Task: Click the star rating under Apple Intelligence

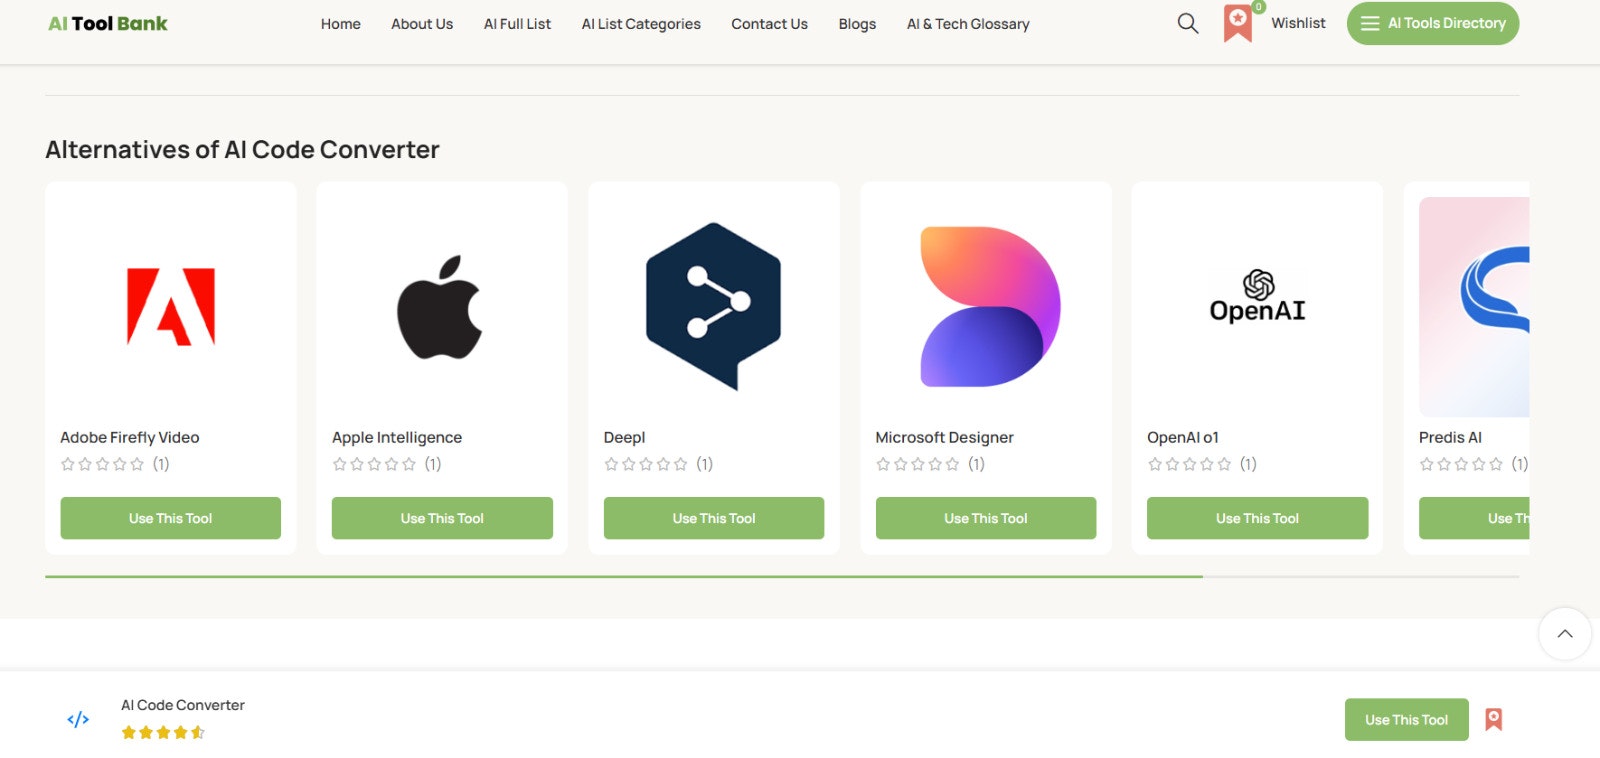Action: (x=374, y=464)
